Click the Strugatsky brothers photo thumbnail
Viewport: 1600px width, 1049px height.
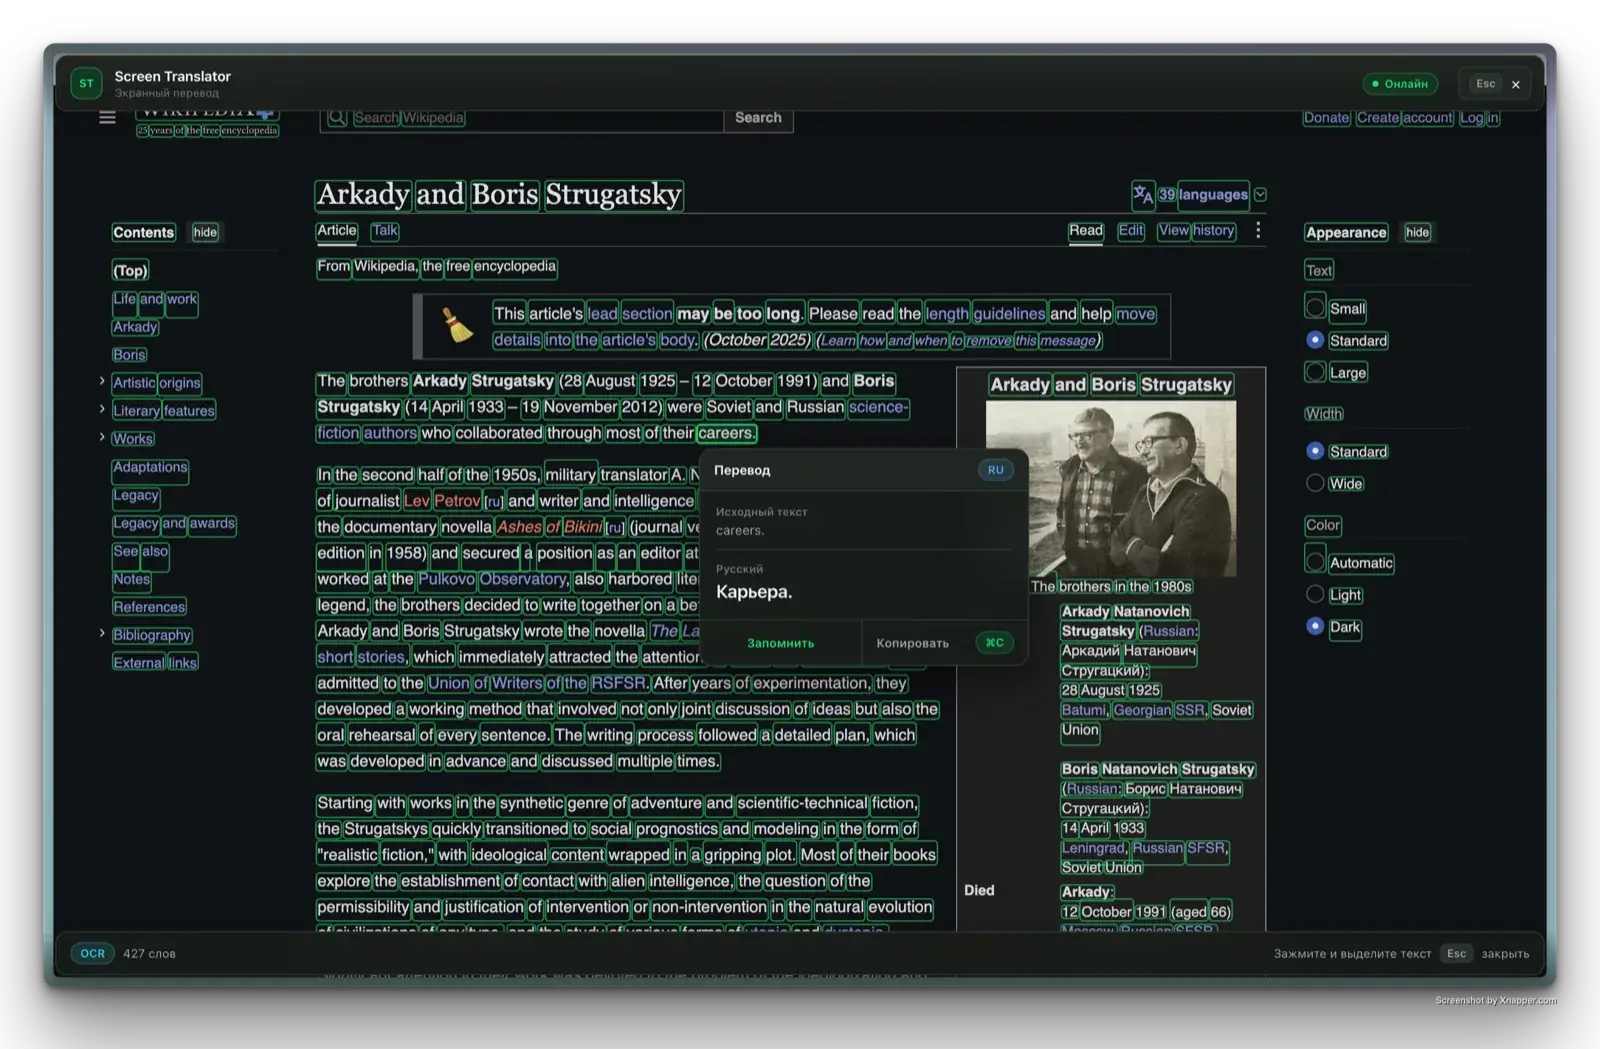point(1111,488)
